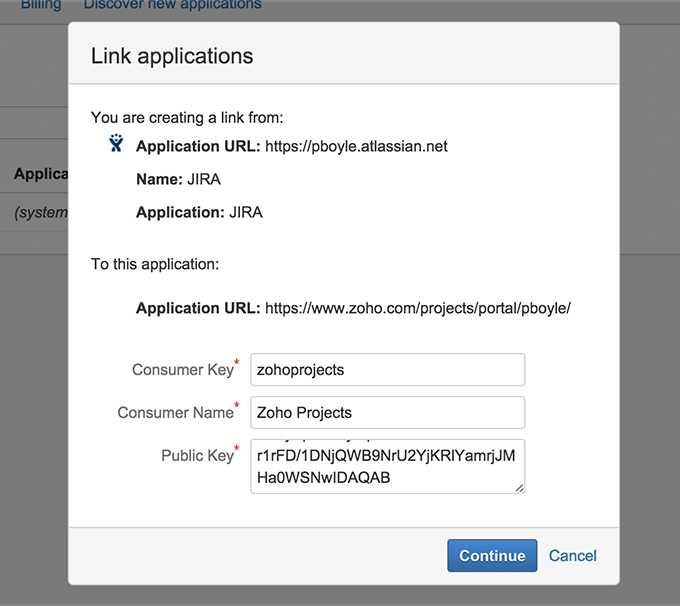Click into the Consumer Name field
Viewport: 680px width, 606px height.
coord(387,412)
